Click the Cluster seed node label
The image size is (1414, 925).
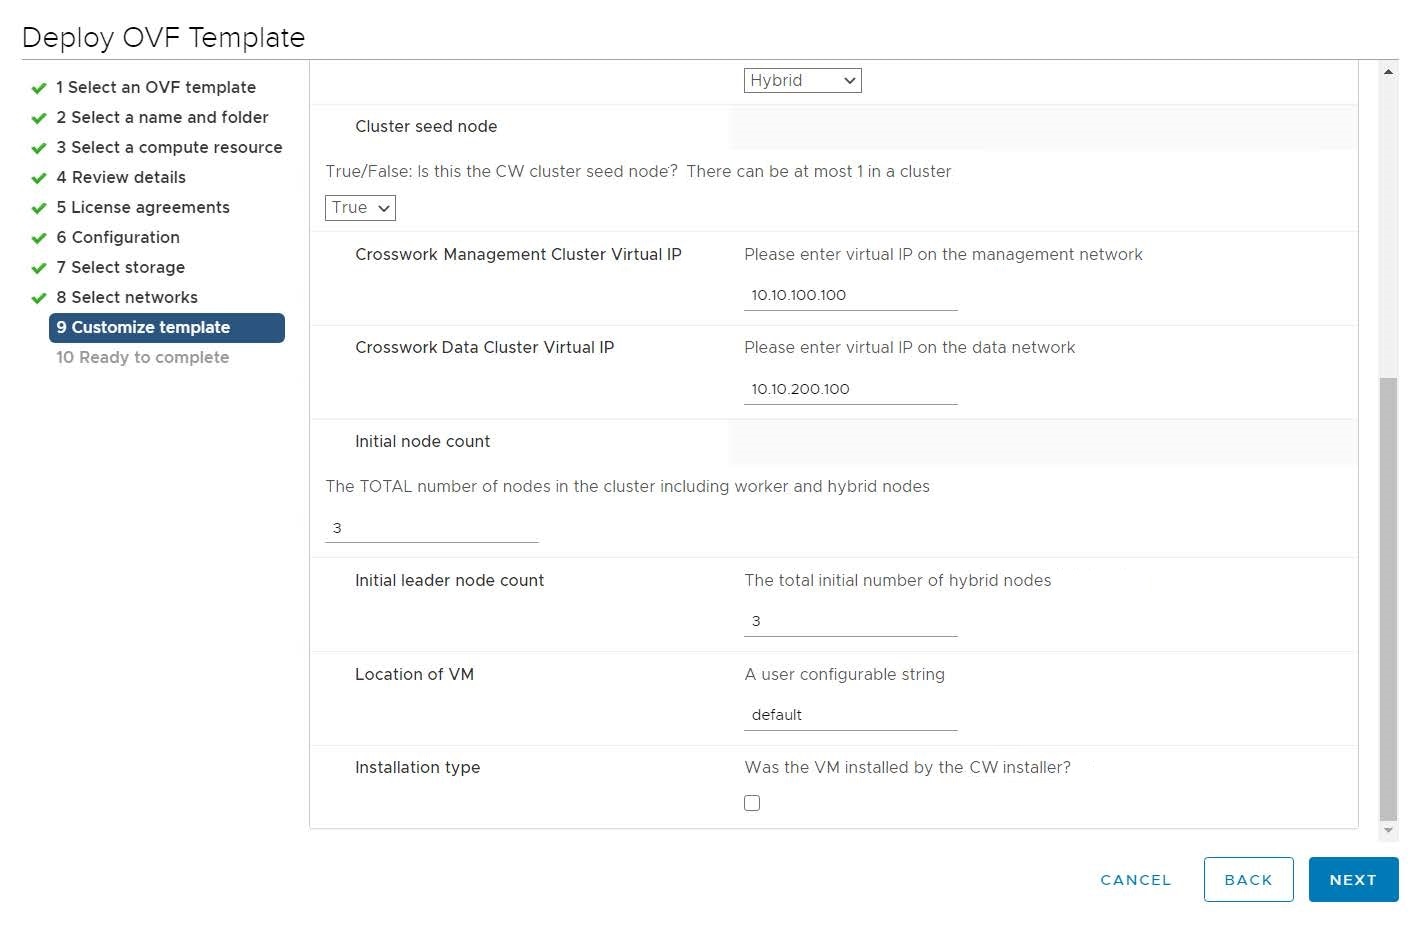pyautogui.click(x=426, y=126)
